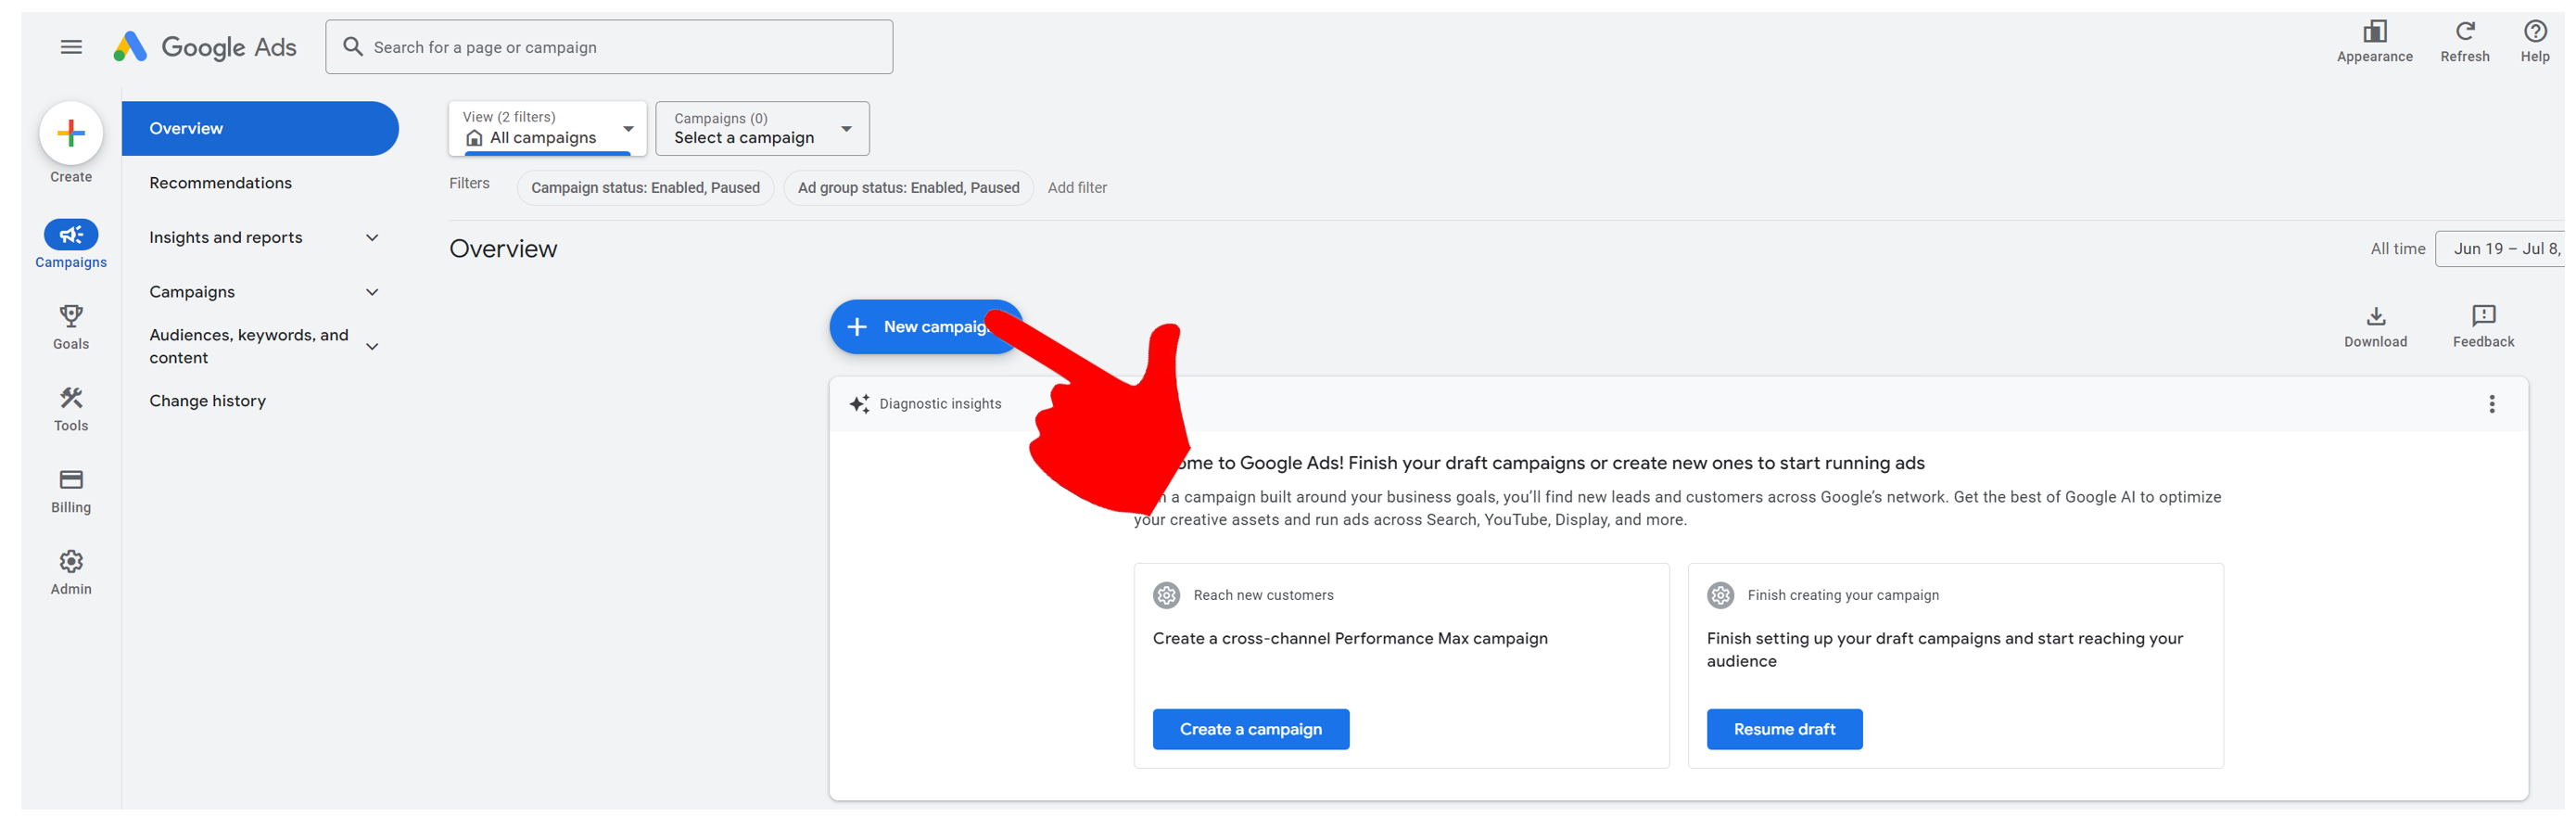Viewport: 2576px width, 829px height.
Task: Open the Feedback icon
Action: point(2482,317)
